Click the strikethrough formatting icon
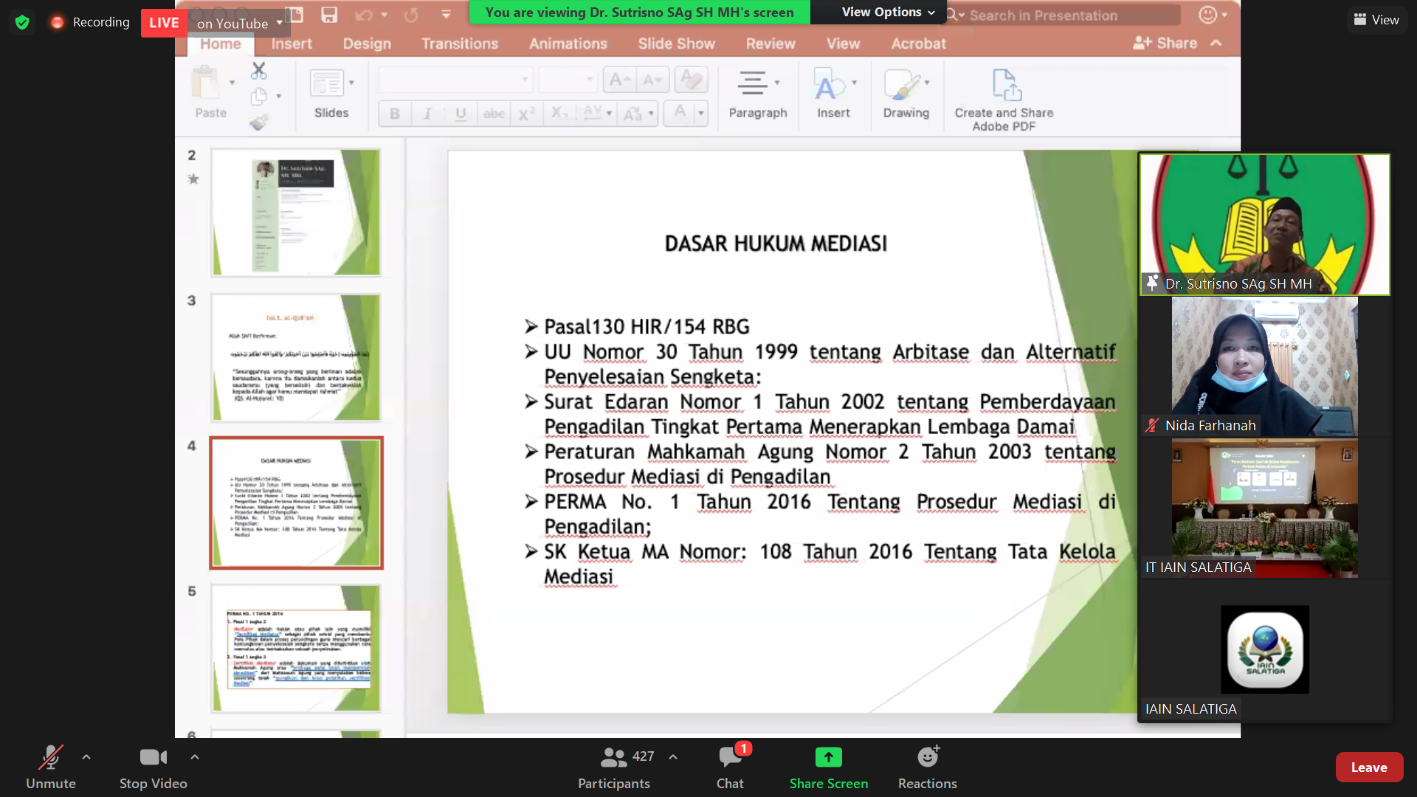The image size is (1417, 797). pyautogui.click(x=494, y=113)
